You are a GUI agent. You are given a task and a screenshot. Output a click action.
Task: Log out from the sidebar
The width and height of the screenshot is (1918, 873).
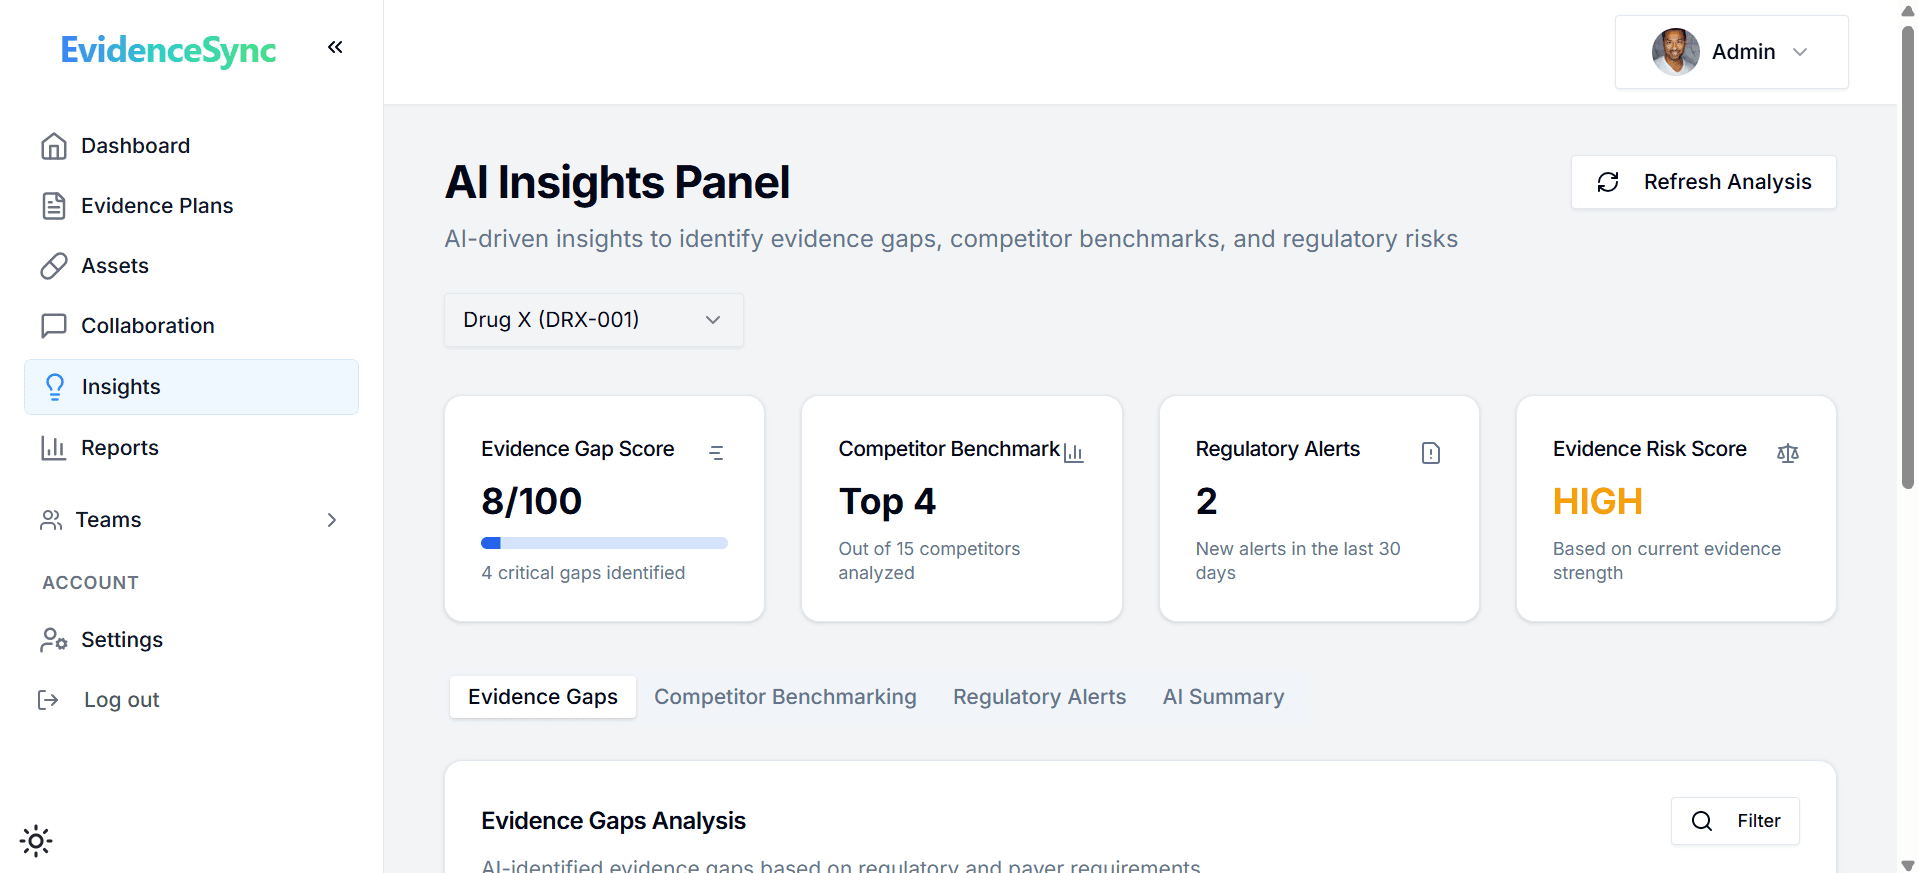point(121,700)
